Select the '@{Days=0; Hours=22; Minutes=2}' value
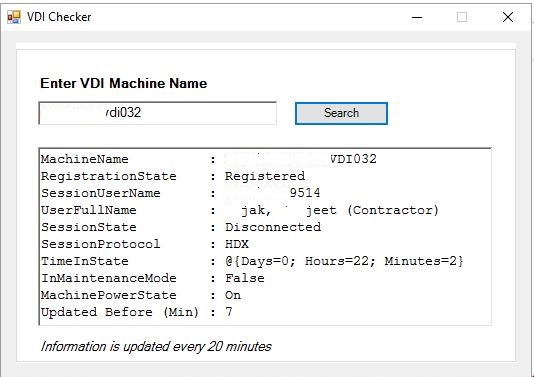The image size is (534, 377). tap(344, 261)
